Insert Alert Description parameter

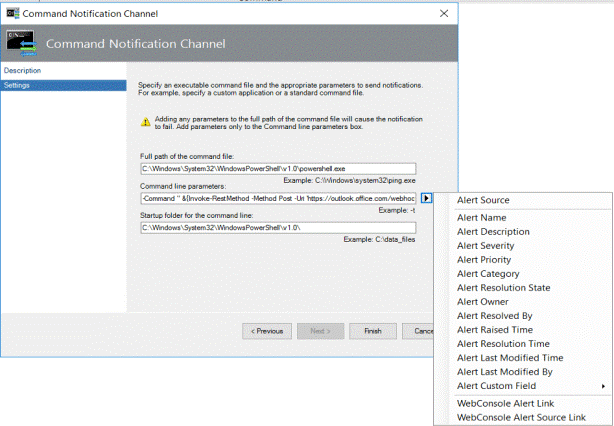click(x=493, y=232)
